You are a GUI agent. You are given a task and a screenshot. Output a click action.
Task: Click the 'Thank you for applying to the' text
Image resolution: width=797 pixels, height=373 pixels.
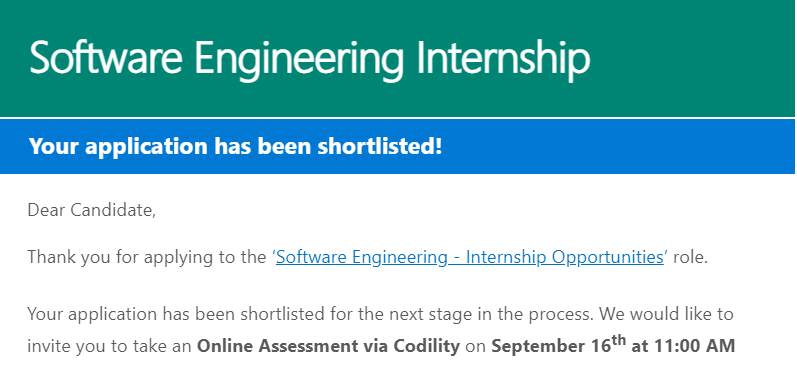[x=147, y=258]
